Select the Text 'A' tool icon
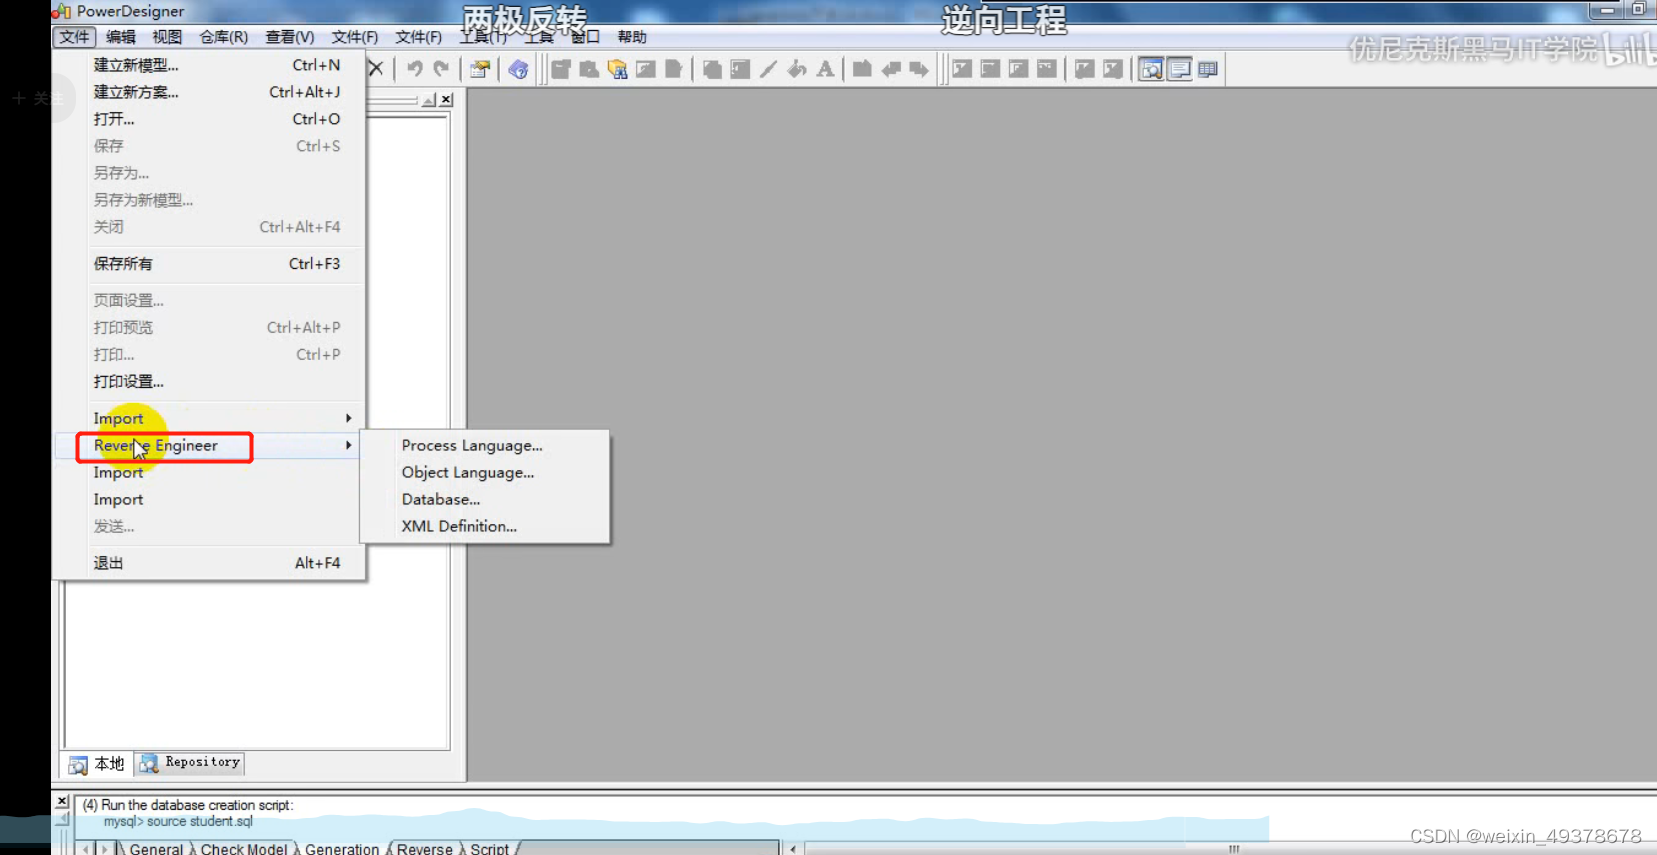 (x=825, y=69)
